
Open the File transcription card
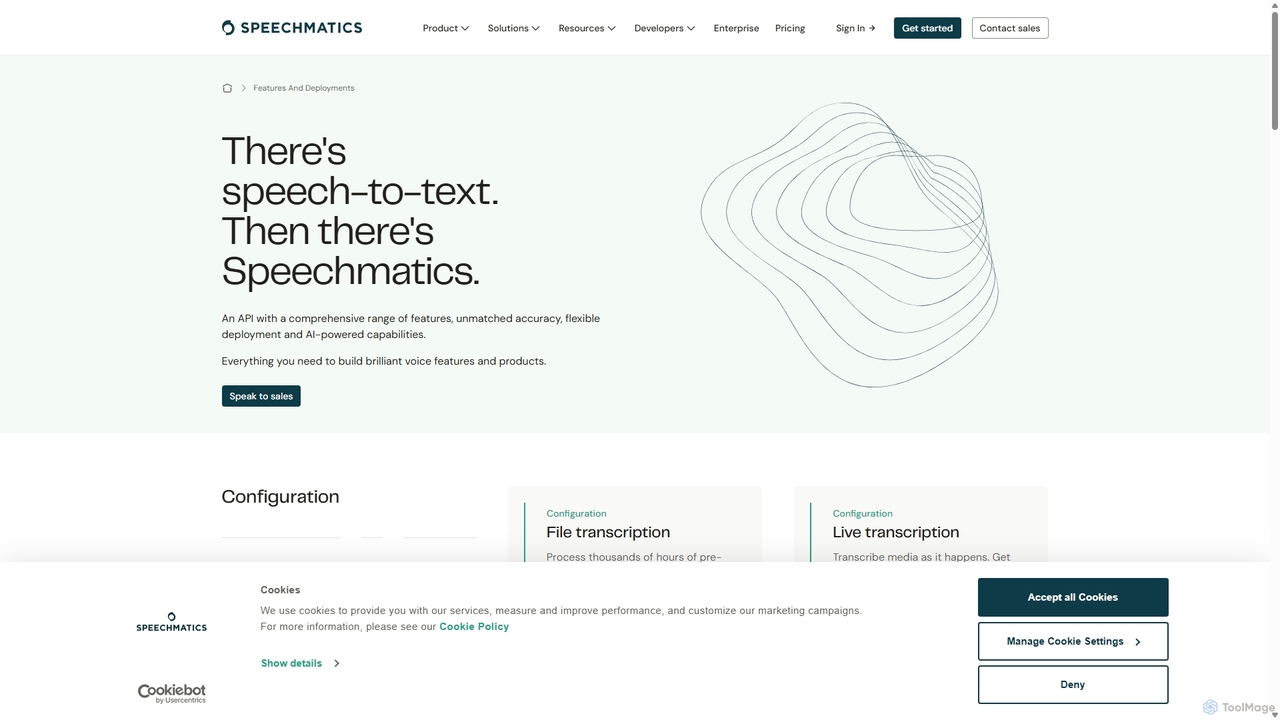pos(635,525)
